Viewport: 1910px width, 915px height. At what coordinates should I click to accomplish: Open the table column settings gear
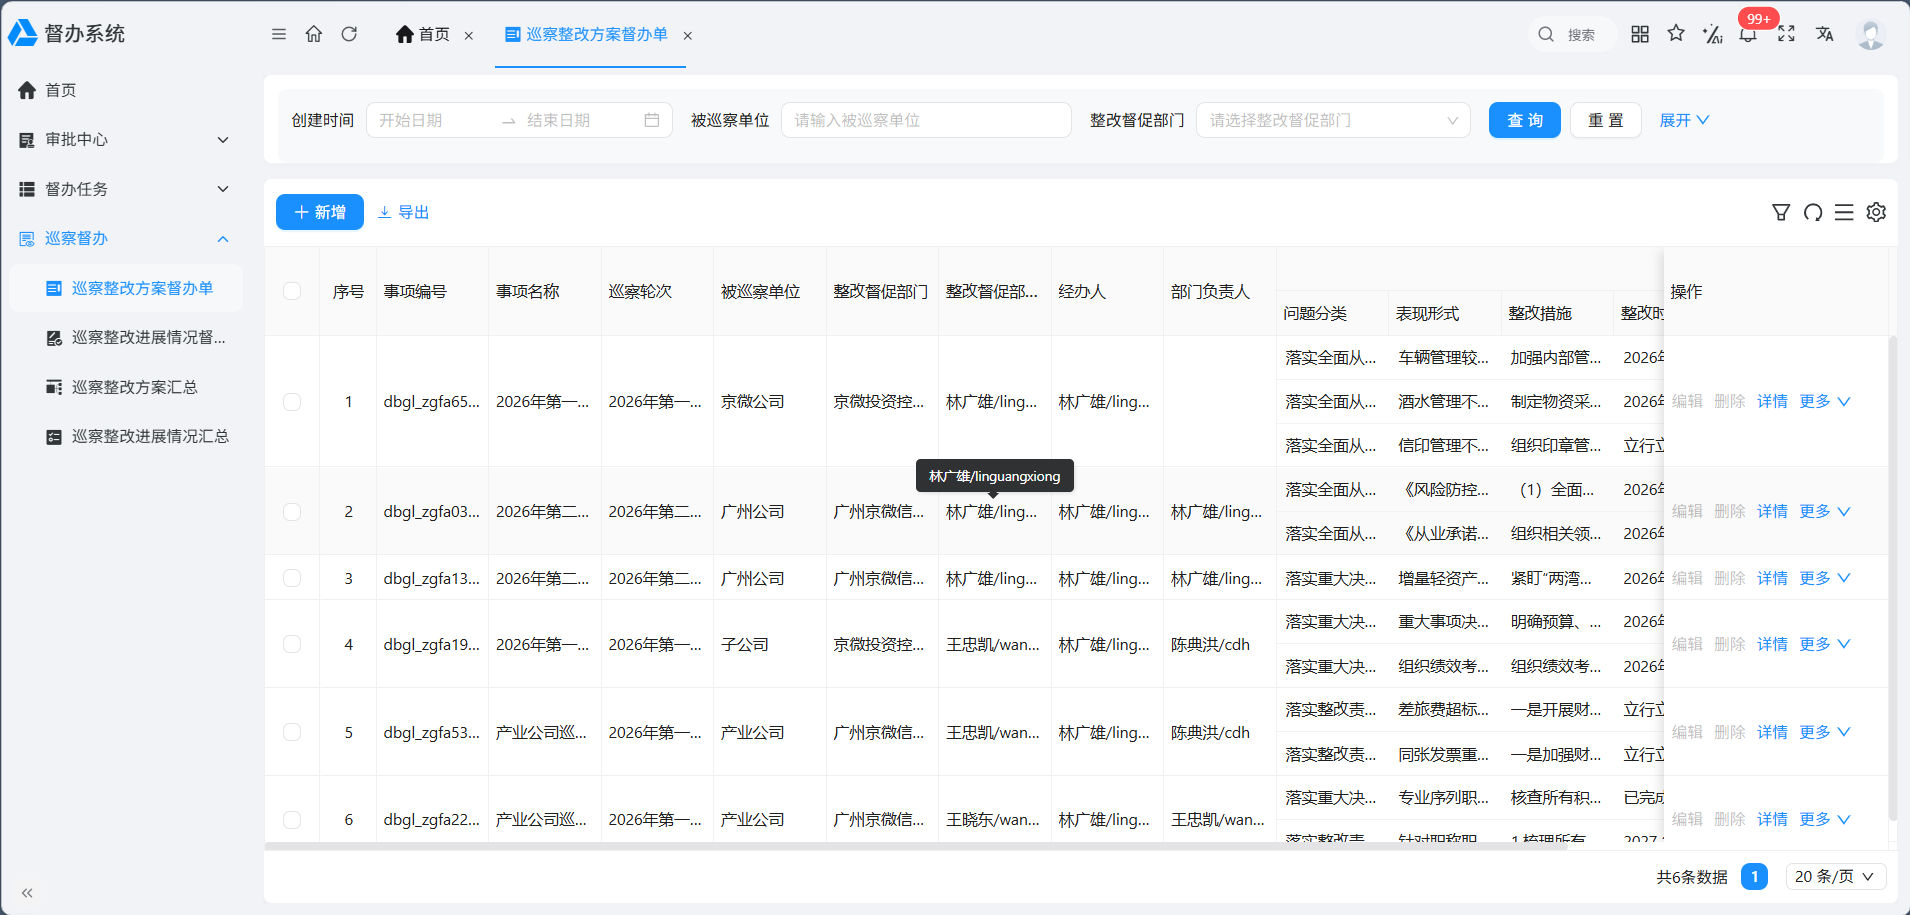click(1876, 212)
